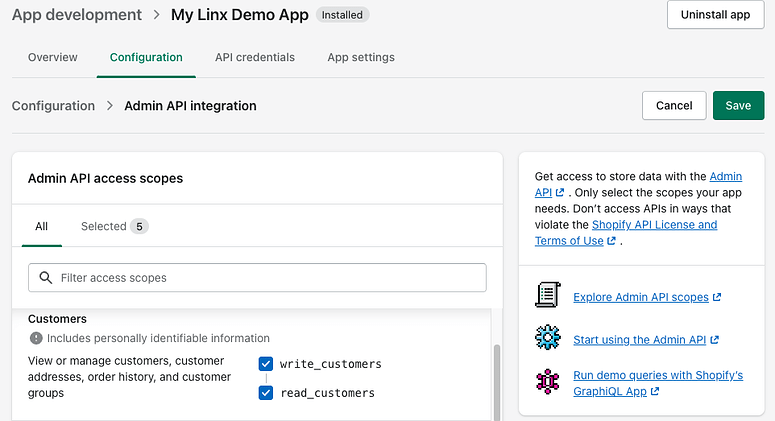
Task: Switch to the API credentials tab
Action: [x=255, y=57]
